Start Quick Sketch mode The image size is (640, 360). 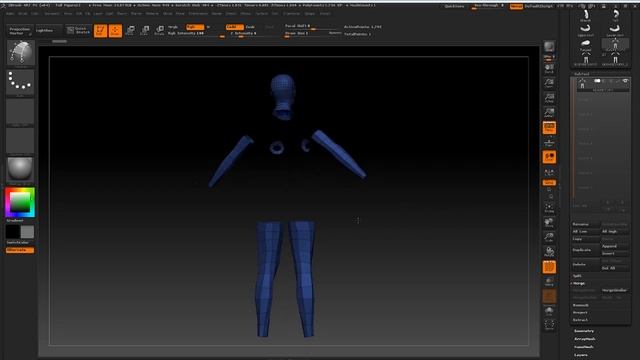pyautogui.click(x=78, y=31)
